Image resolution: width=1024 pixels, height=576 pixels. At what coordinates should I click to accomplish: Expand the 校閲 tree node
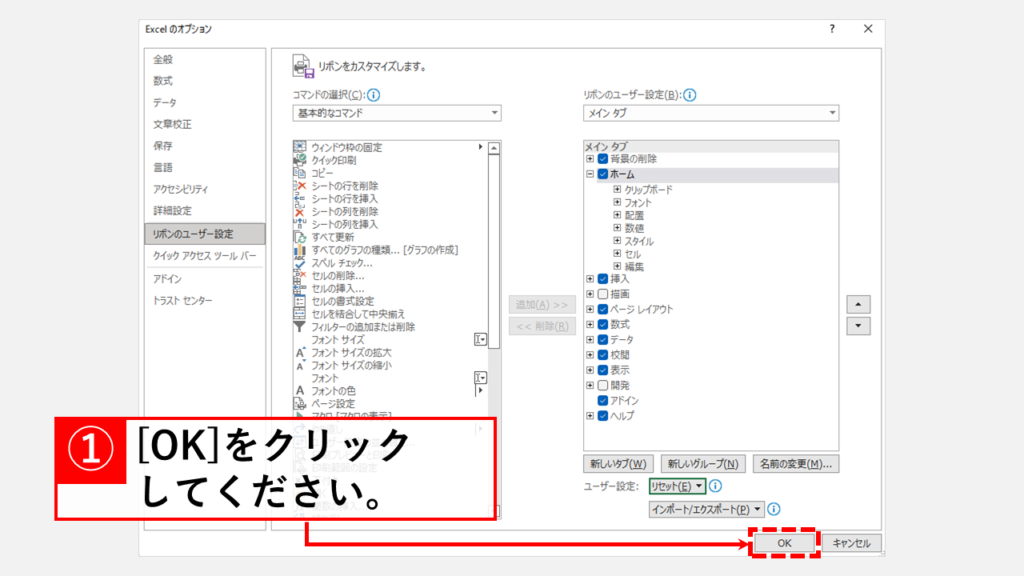[x=590, y=355]
